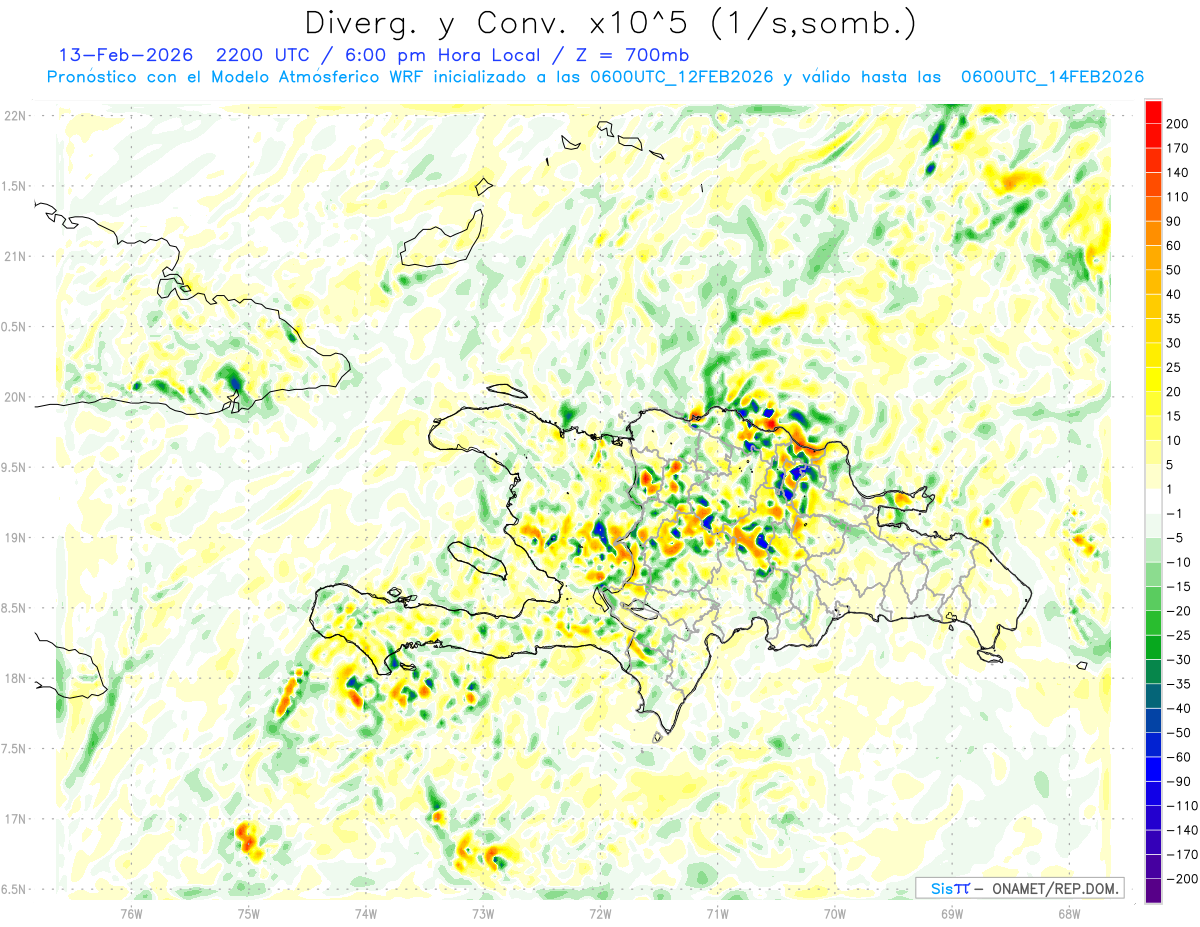This screenshot has width=1200, height=927.
Task: Click the '0600UTC_12FEB2026' initialization time text
Action: click(680, 77)
